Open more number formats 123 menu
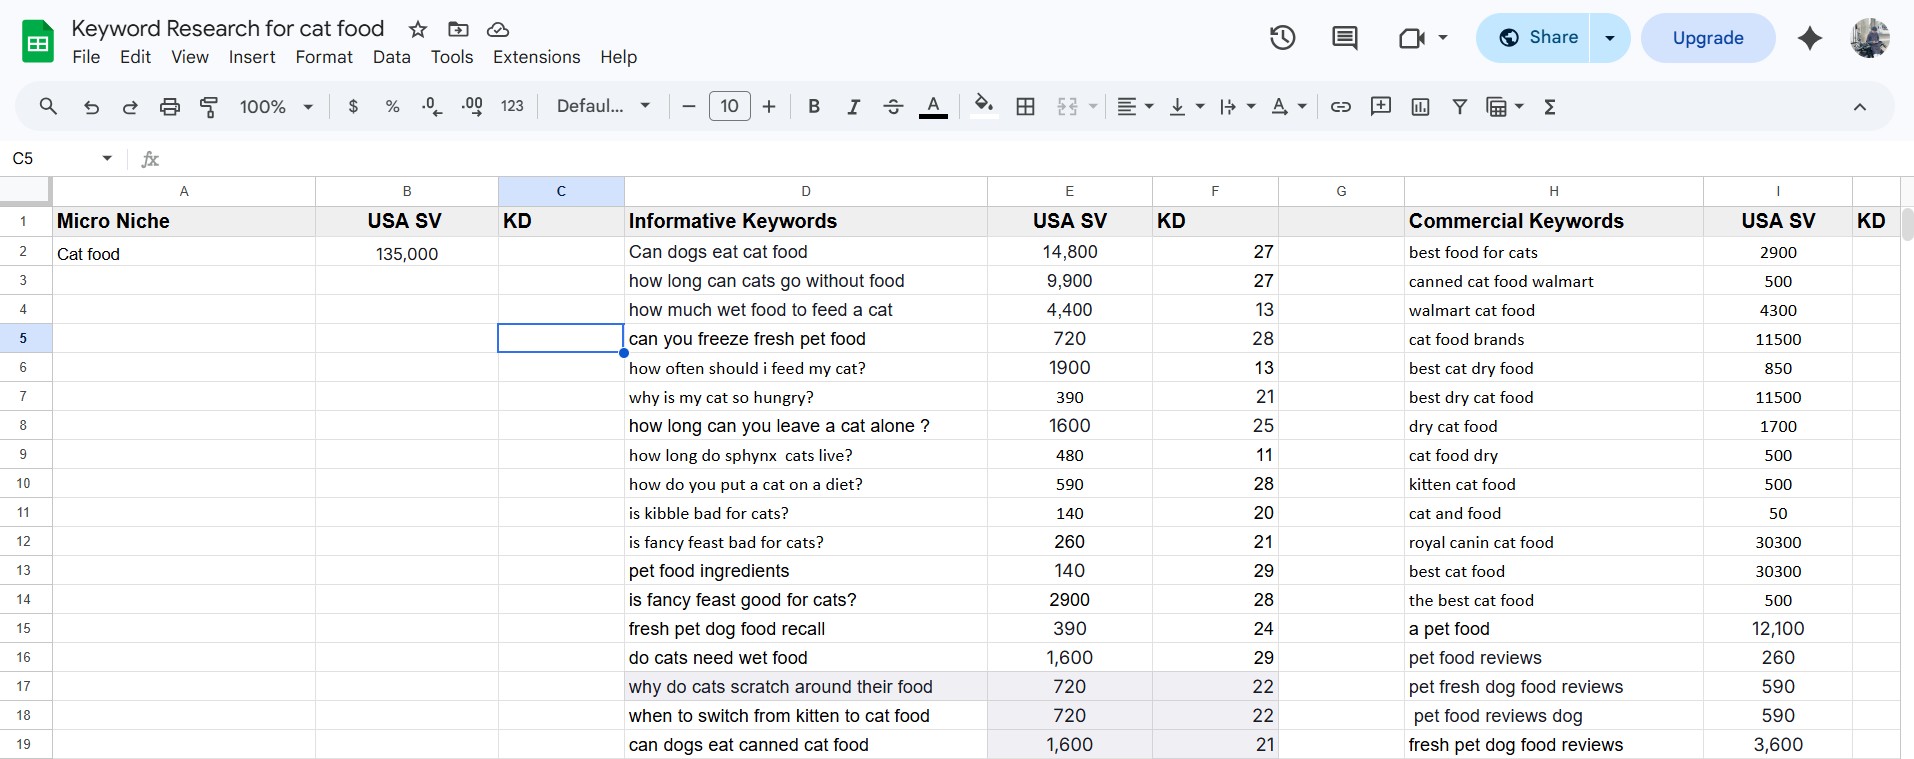 coord(512,106)
